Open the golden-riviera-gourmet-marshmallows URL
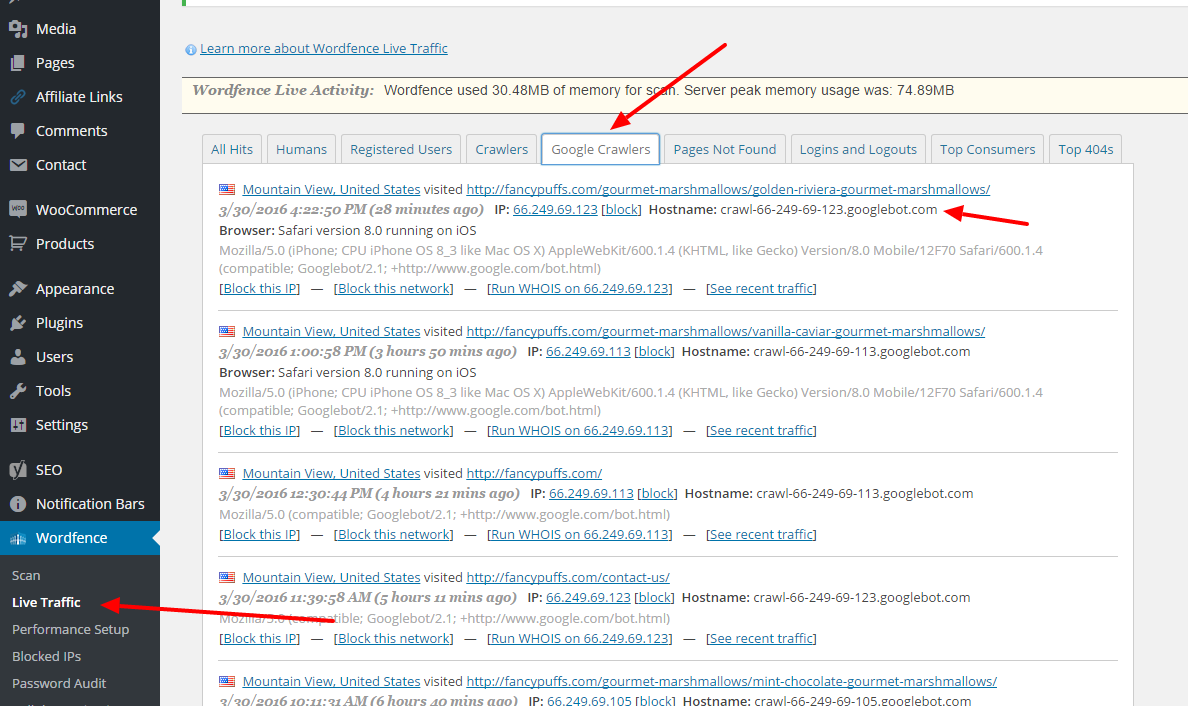1188x706 pixels. (x=728, y=189)
